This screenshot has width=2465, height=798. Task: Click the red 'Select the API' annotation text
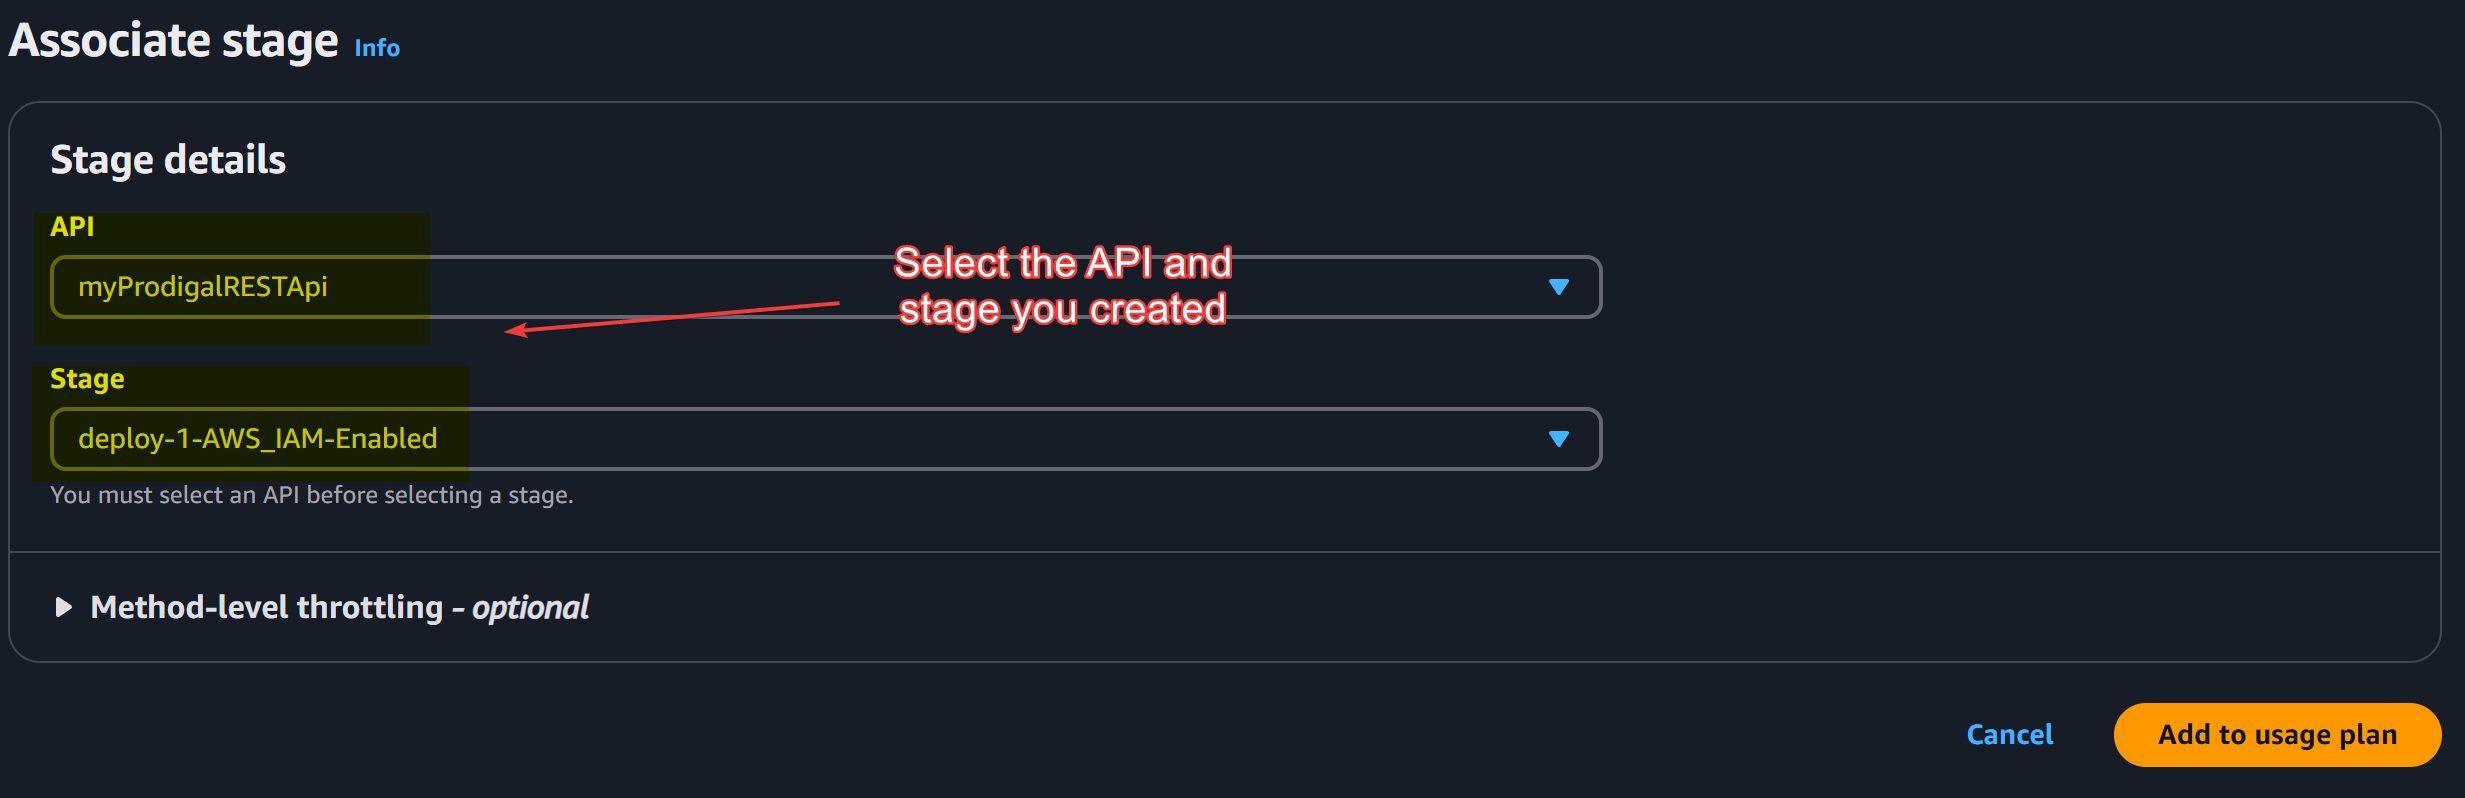pyautogui.click(x=1062, y=263)
